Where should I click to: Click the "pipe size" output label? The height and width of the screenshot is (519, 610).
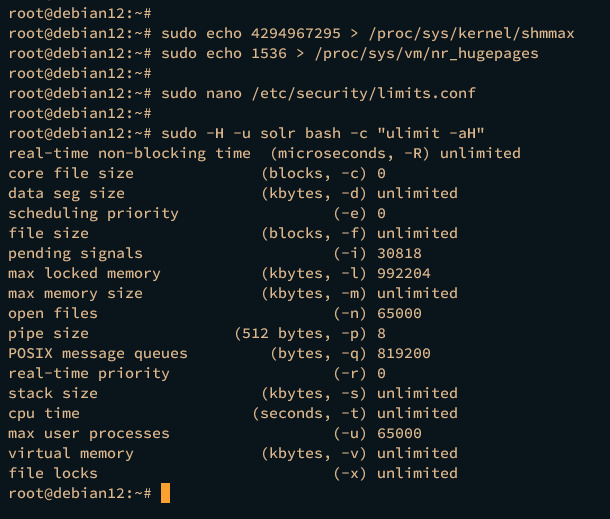pos(48,333)
